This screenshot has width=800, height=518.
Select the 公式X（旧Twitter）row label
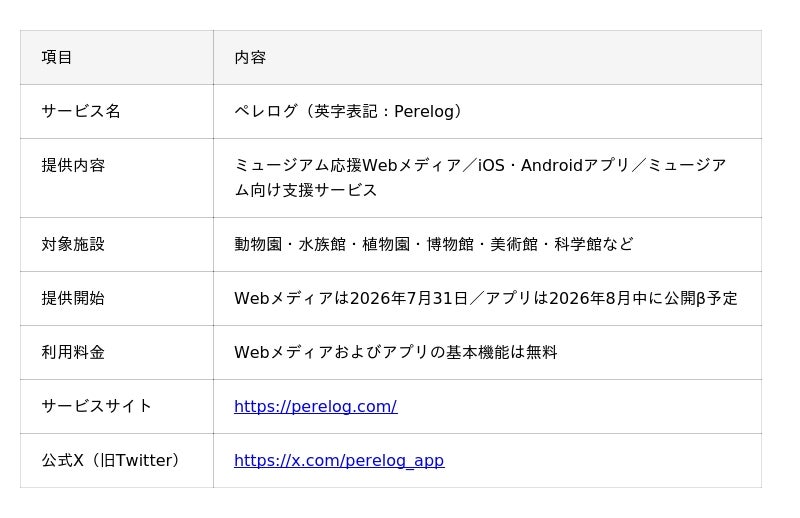pos(111,460)
